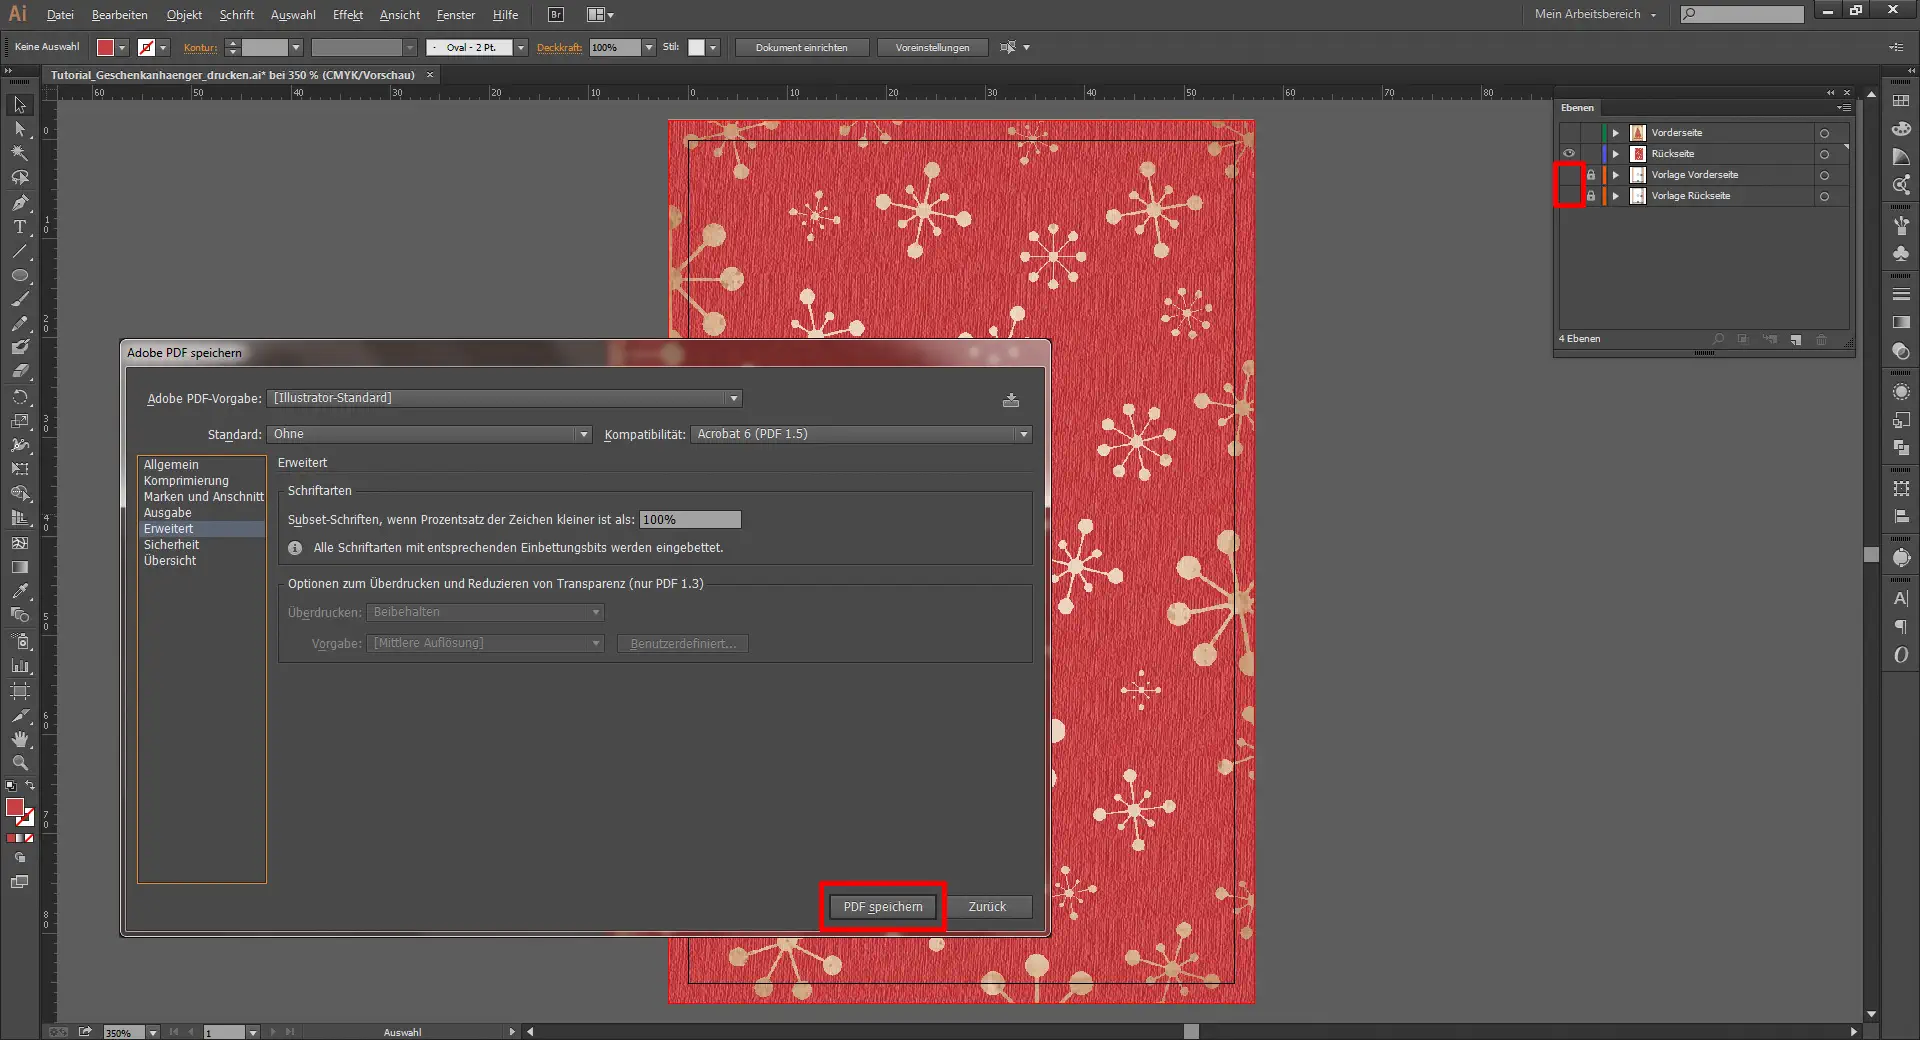Pick the Magic Wand tool

pos(19,153)
